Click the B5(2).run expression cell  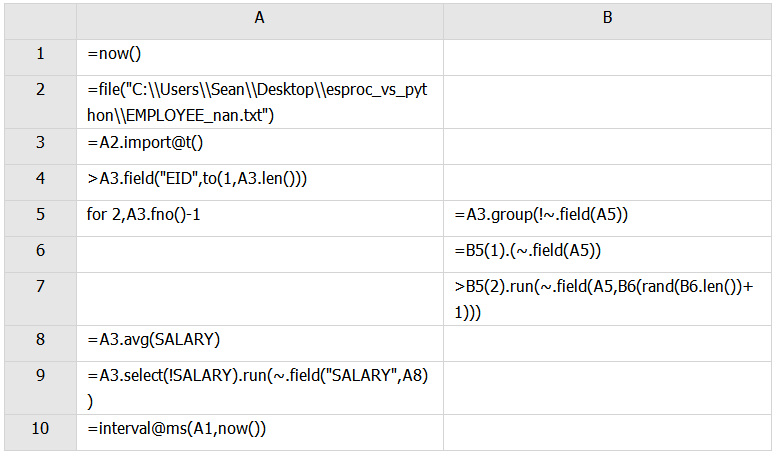(x=607, y=299)
